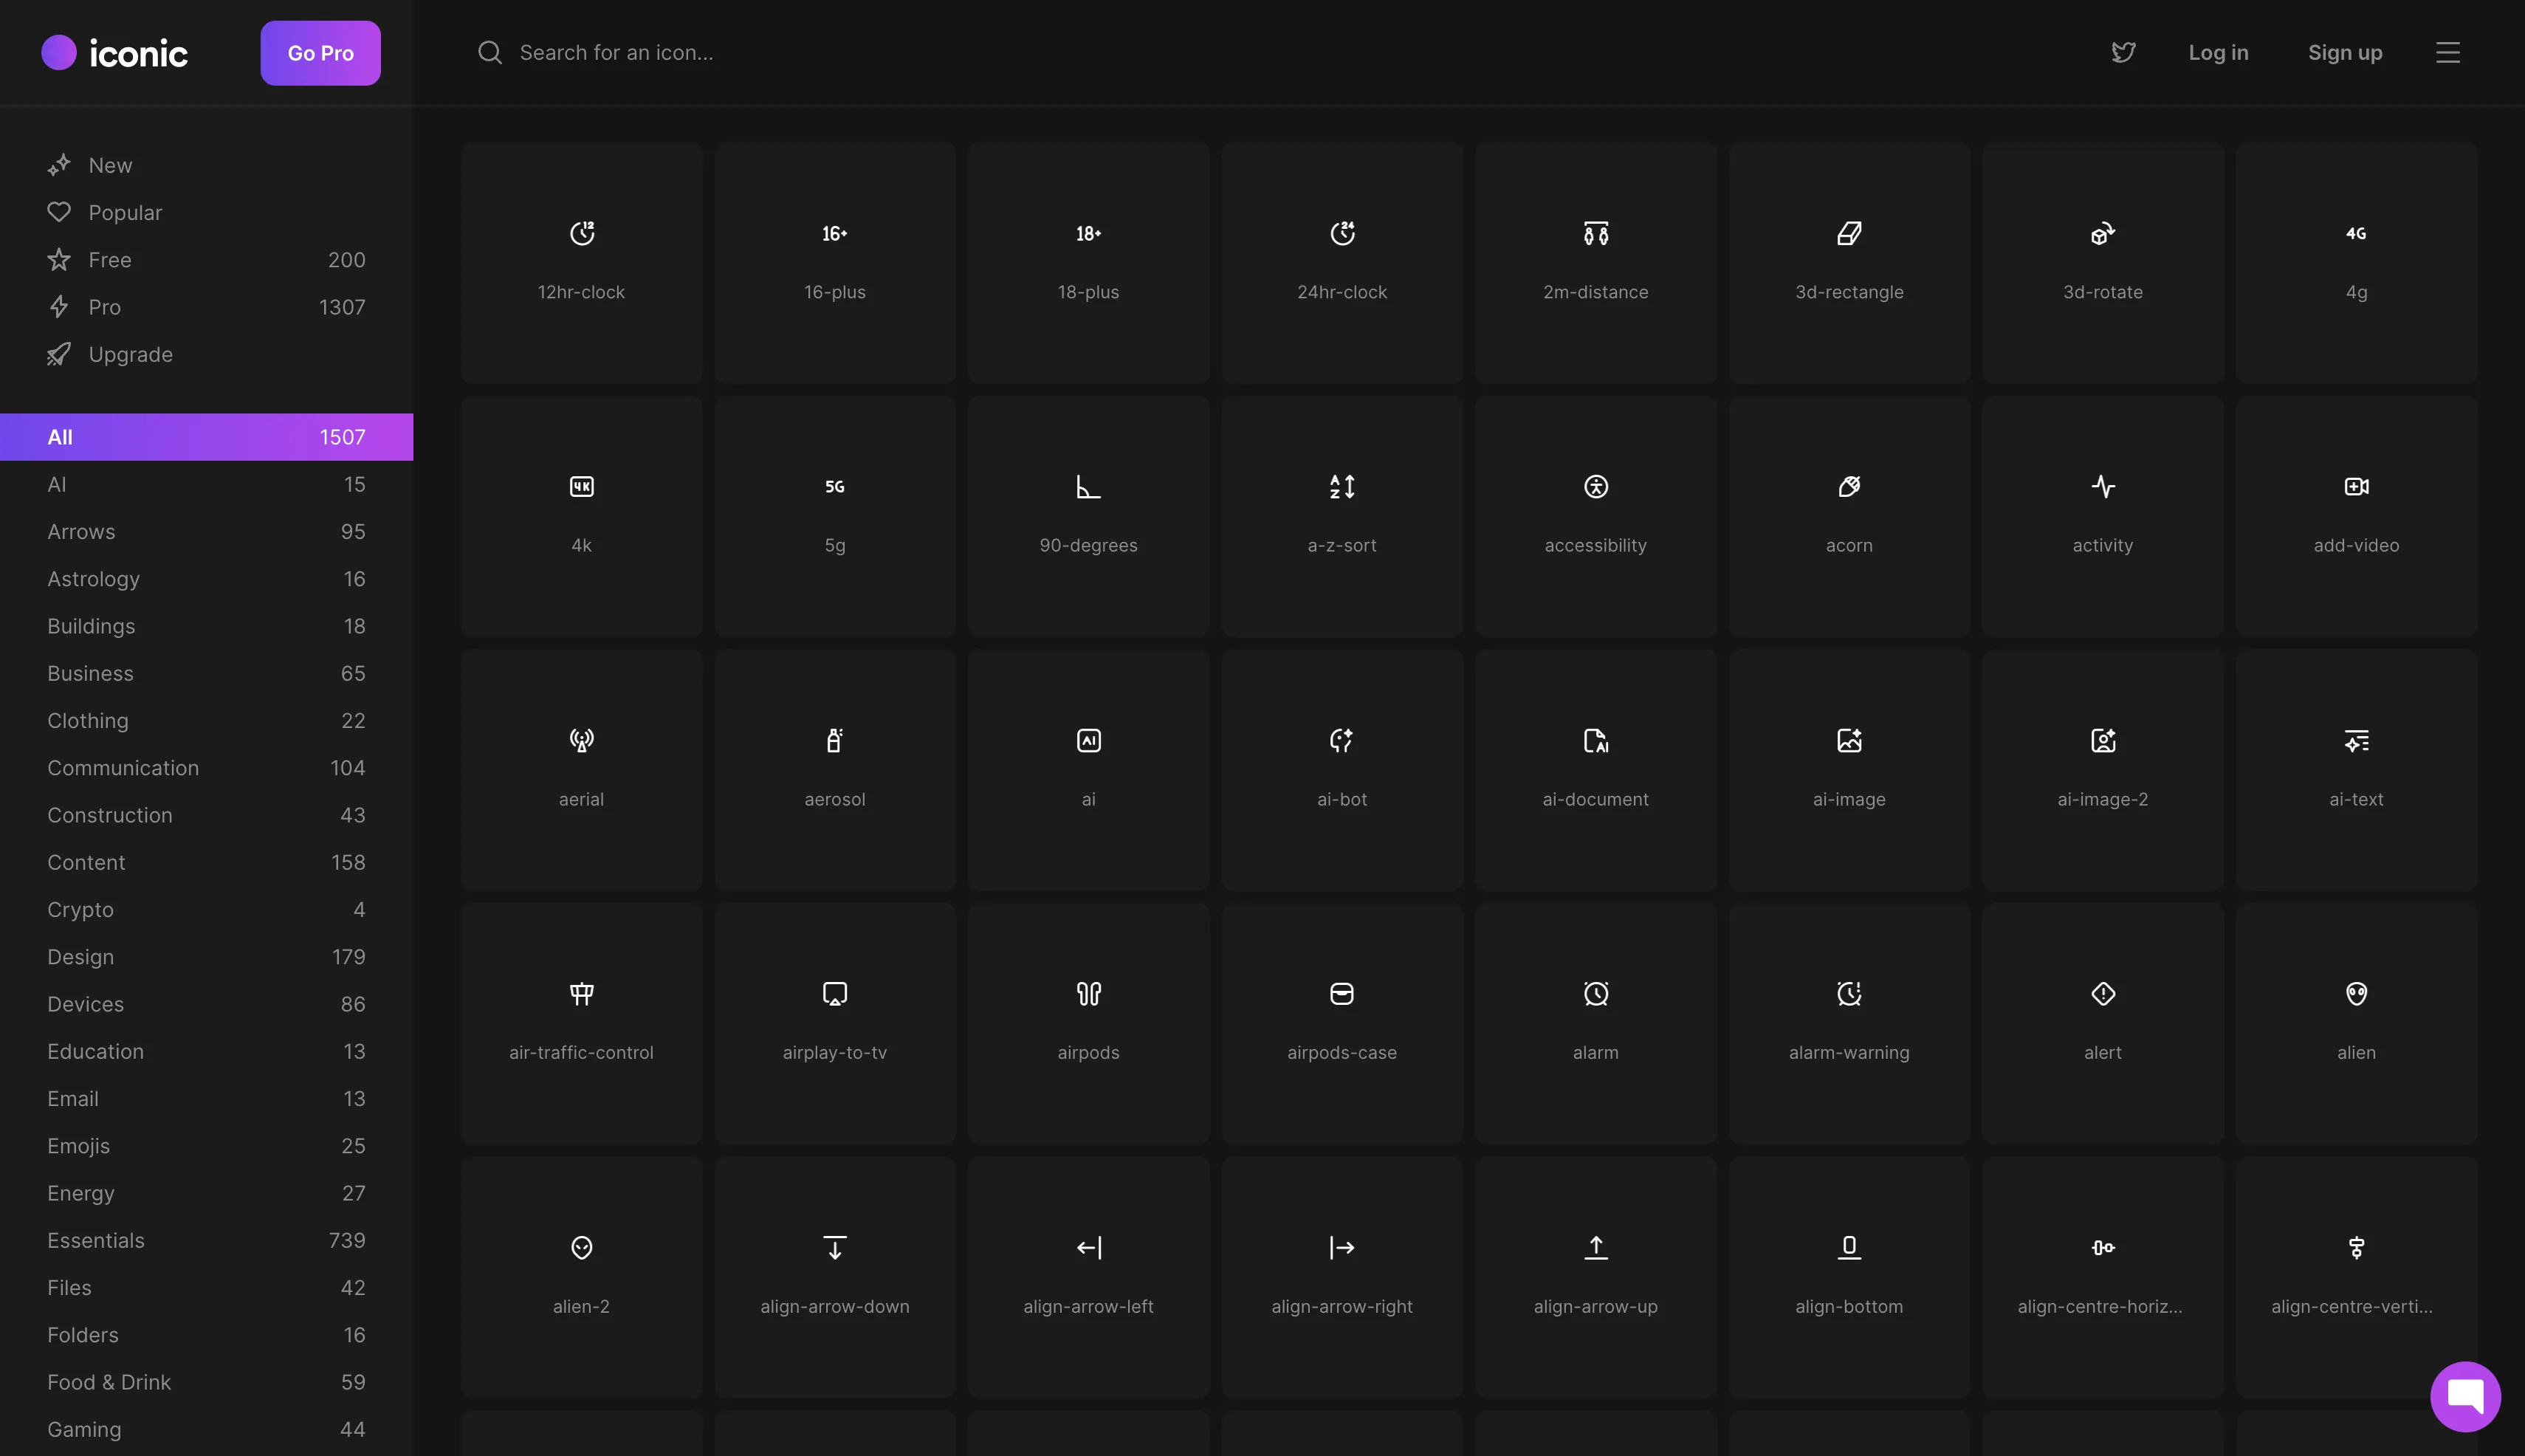The height and width of the screenshot is (1456, 2525).
Task: Click the Sign up link
Action: [x=2344, y=52]
